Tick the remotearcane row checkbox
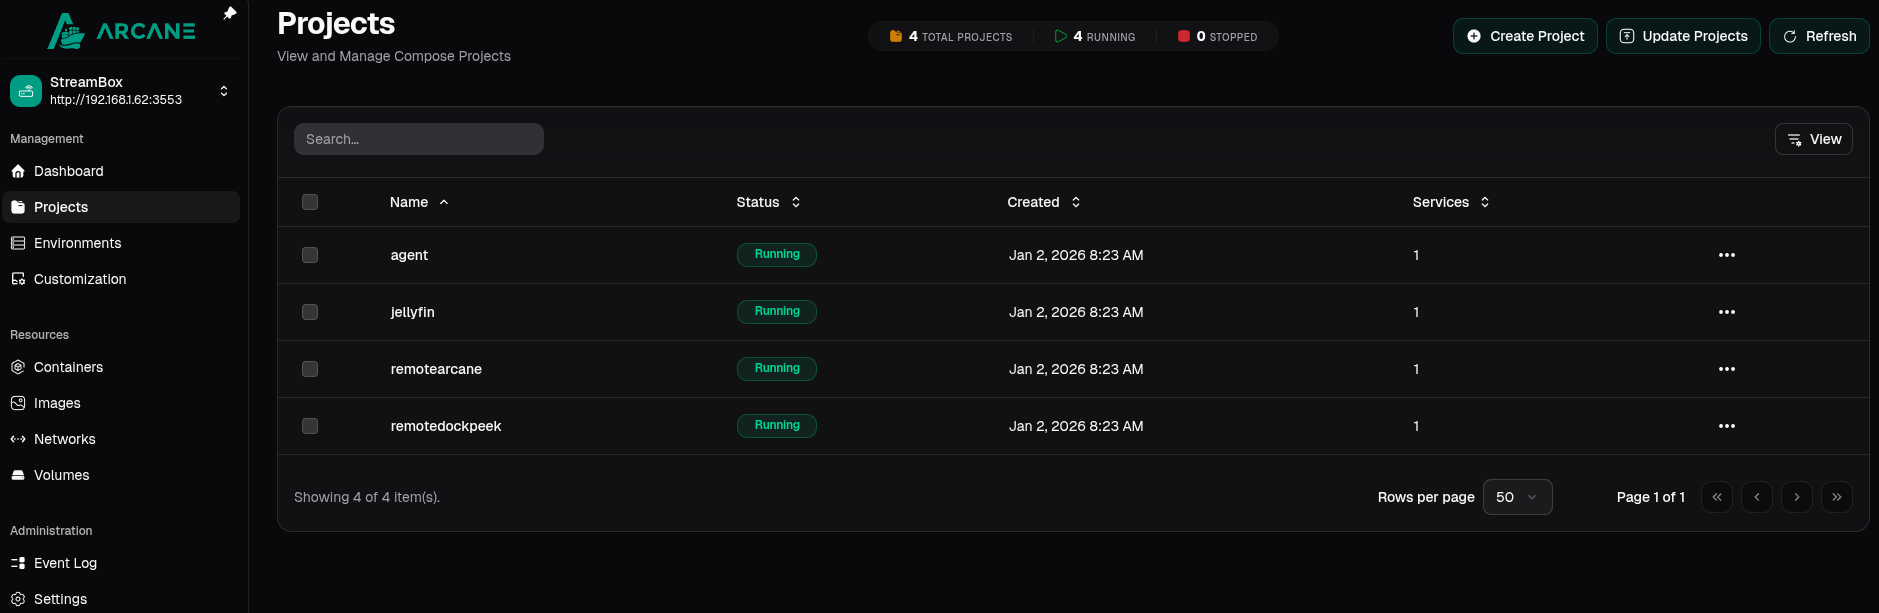 (x=310, y=369)
